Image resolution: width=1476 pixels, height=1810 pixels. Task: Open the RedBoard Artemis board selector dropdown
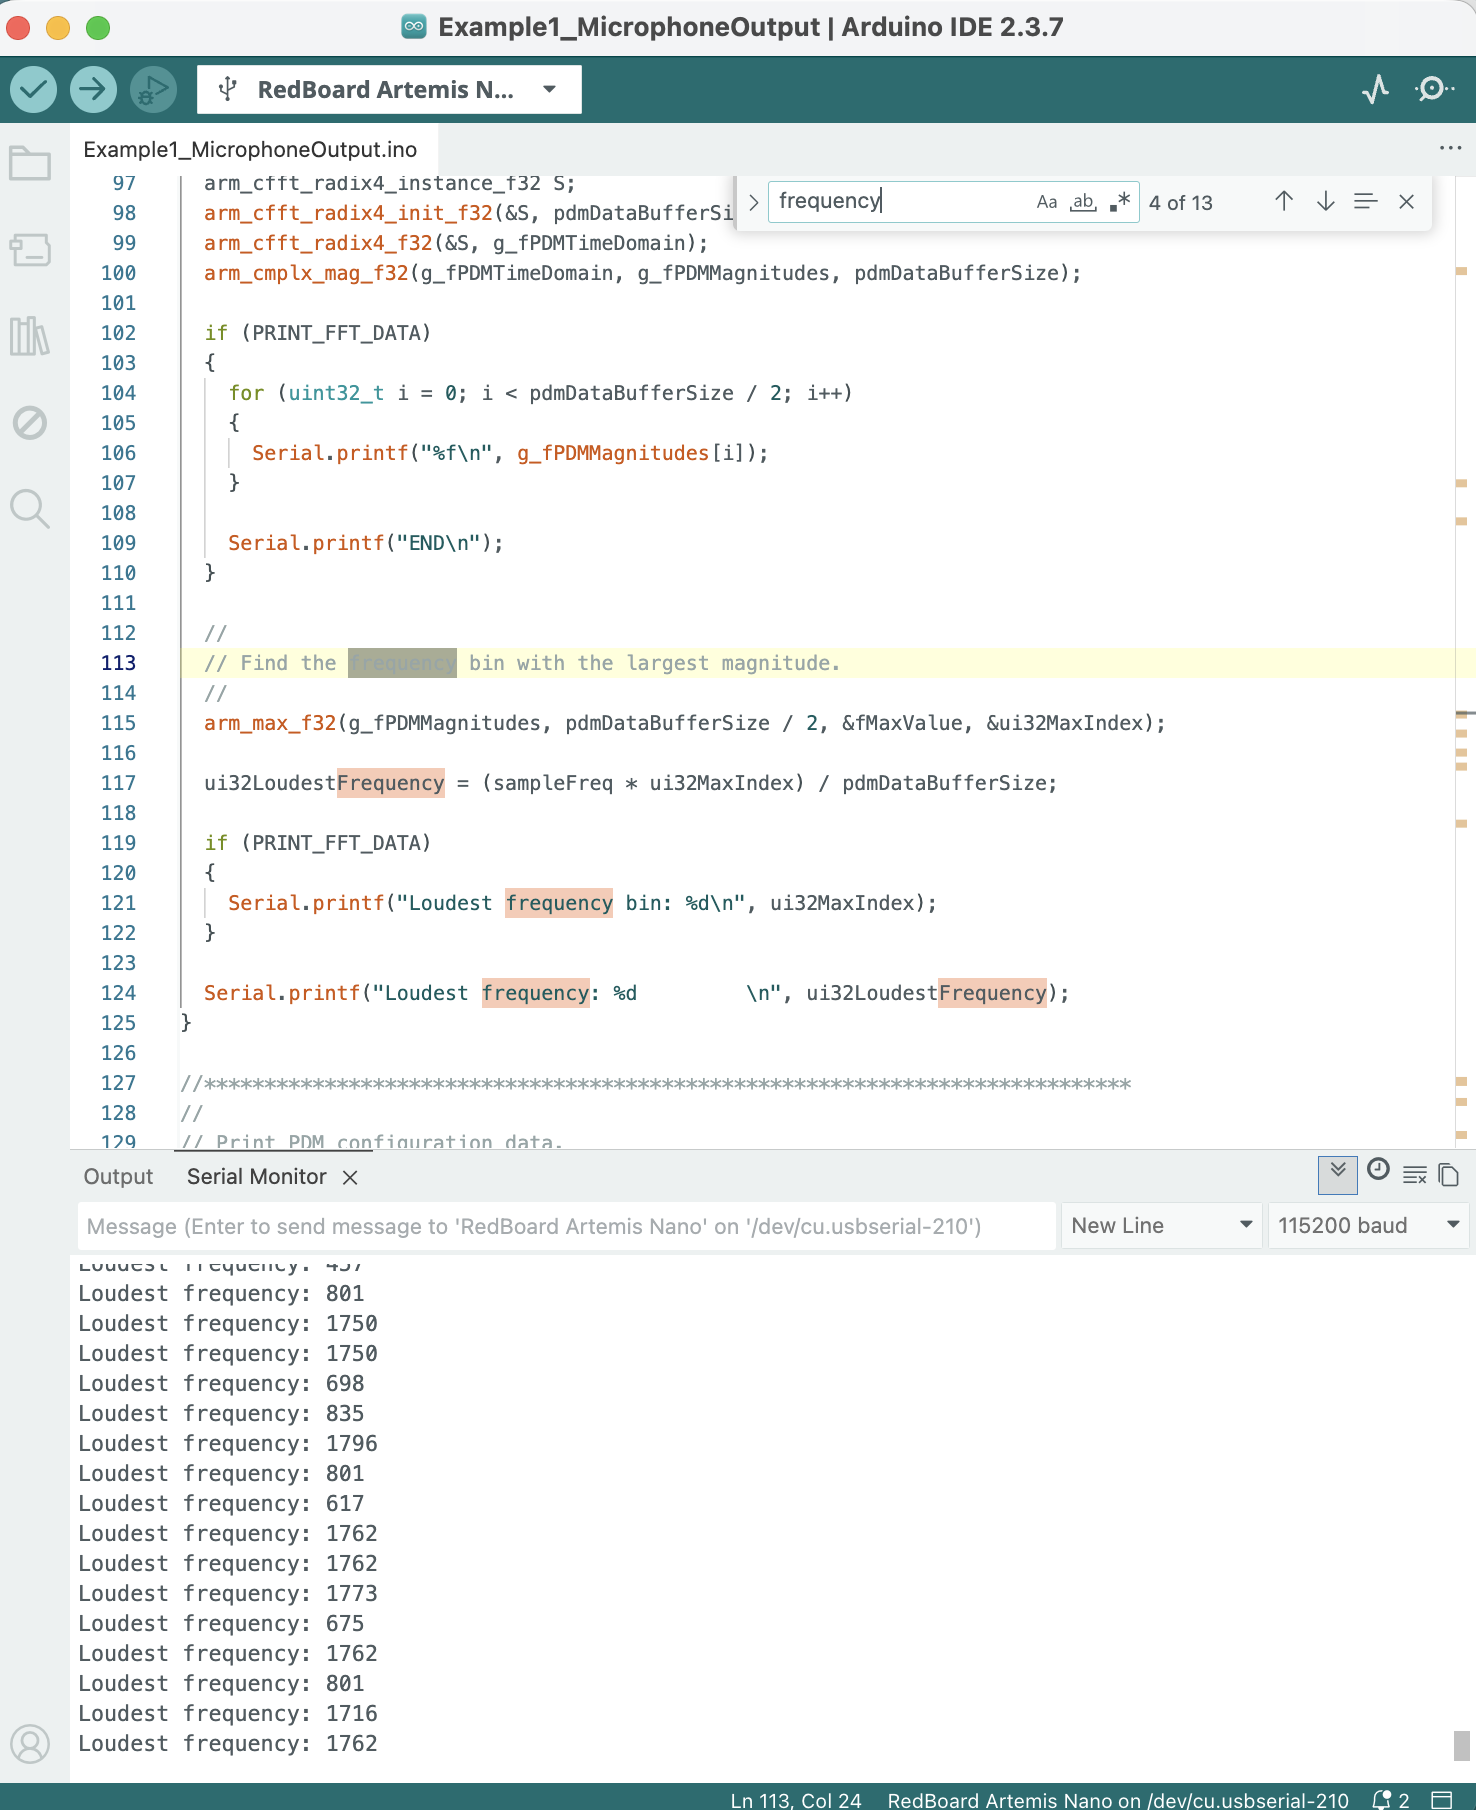389,89
